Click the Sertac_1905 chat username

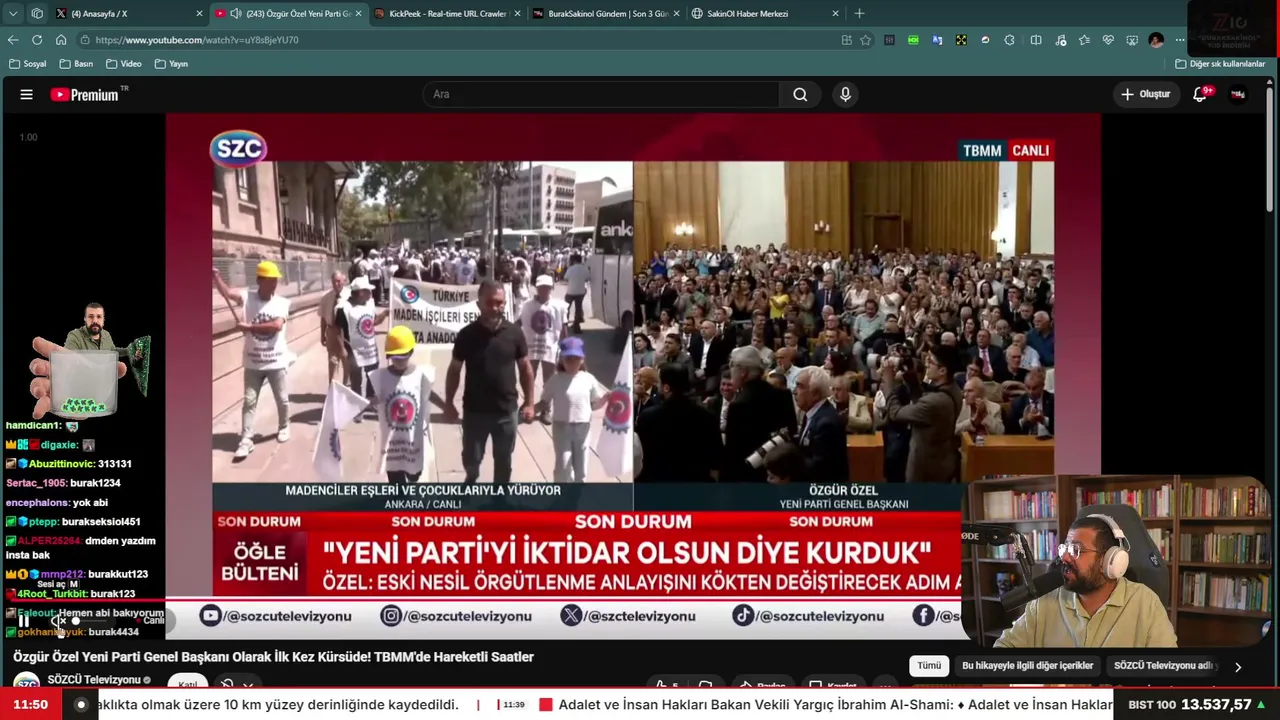[x=38, y=483]
